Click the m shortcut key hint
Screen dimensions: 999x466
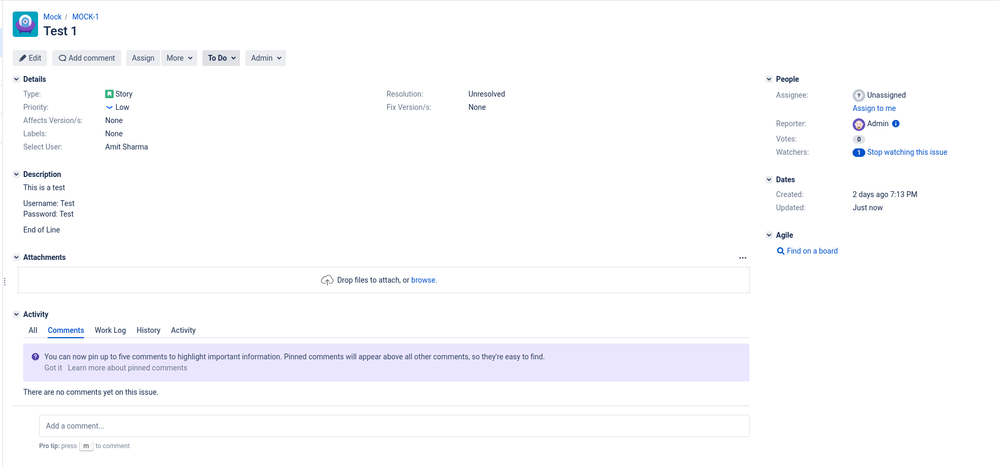pyautogui.click(x=87, y=446)
